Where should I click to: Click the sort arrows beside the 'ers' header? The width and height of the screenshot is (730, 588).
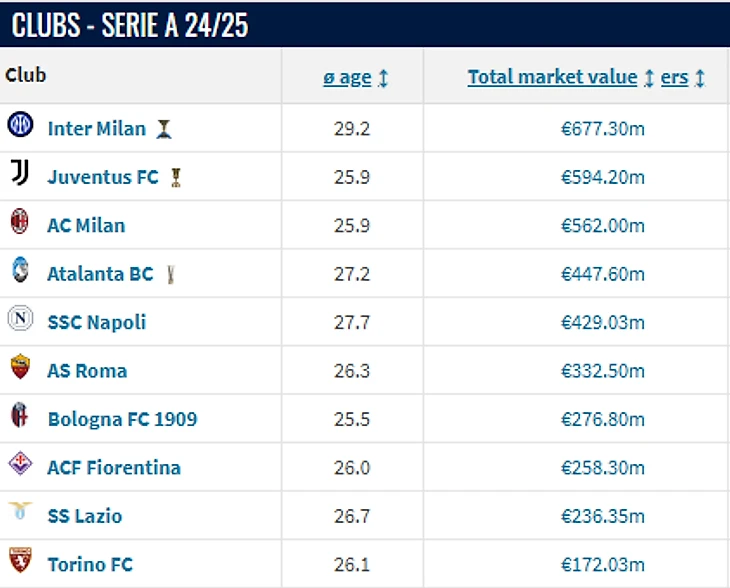[700, 78]
